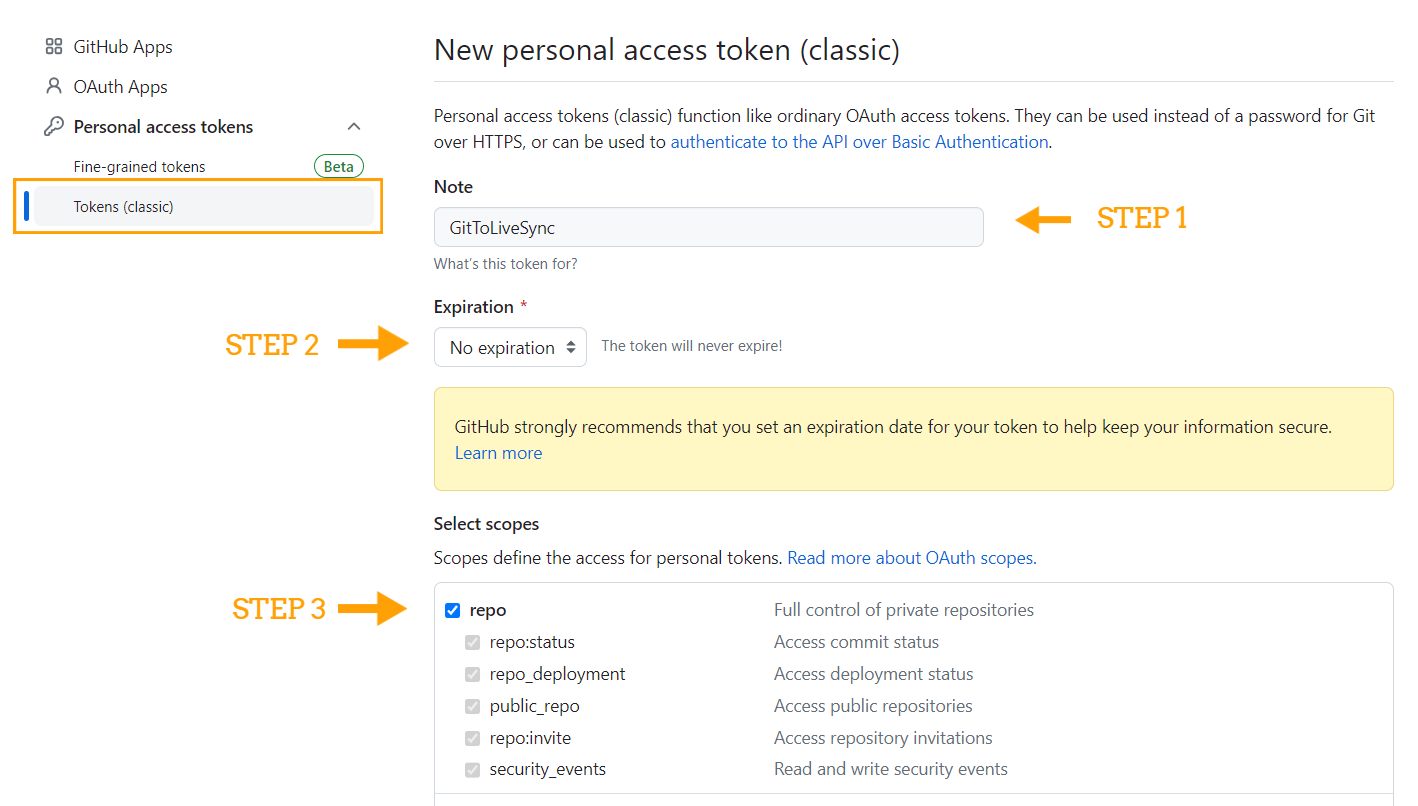The width and height of the screenshot is (1418, 806).
Task: Collapse the Personal access tokens section chevron
Action: click(x=353, y=127)
